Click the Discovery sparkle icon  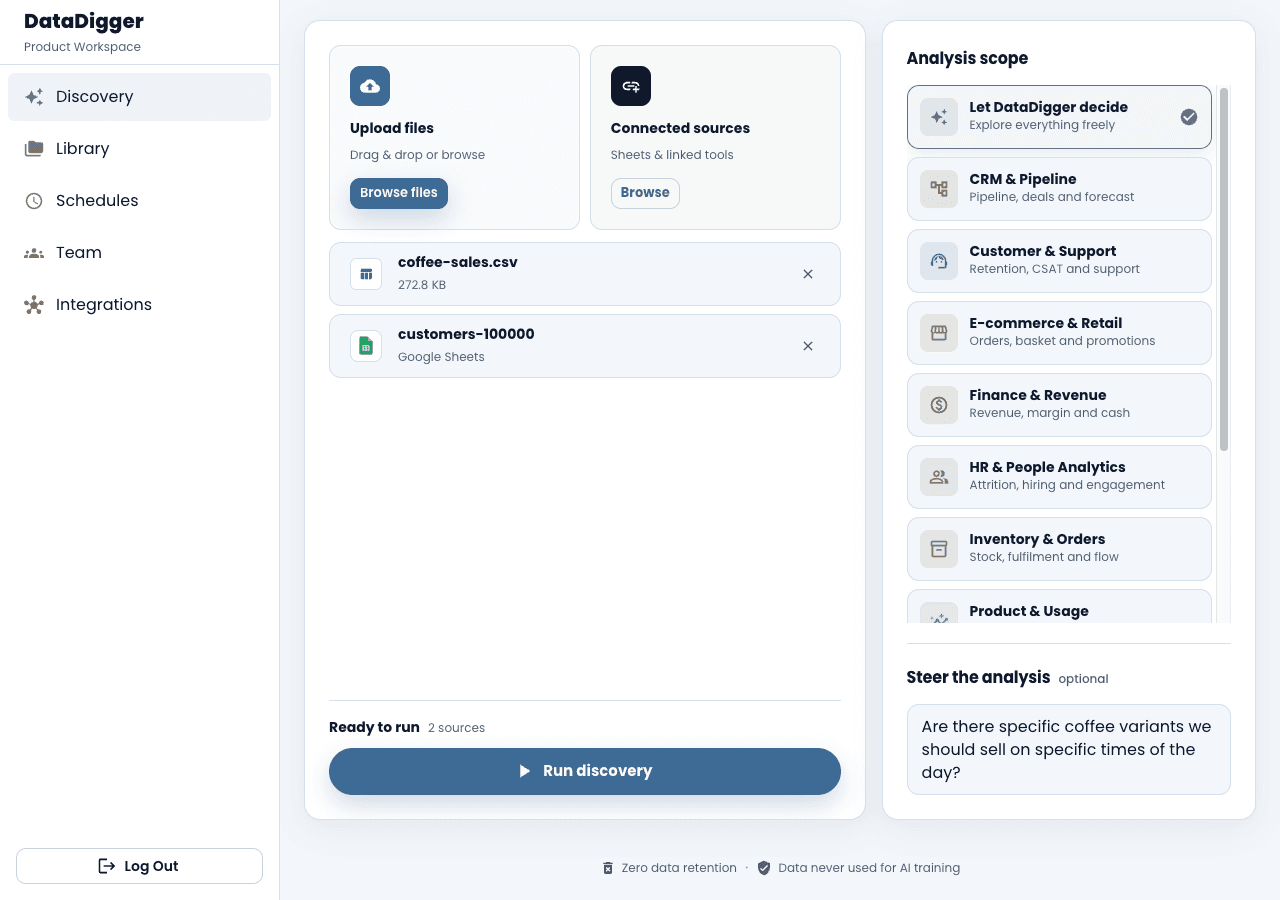pyautogui.click(x=34, y=97)
